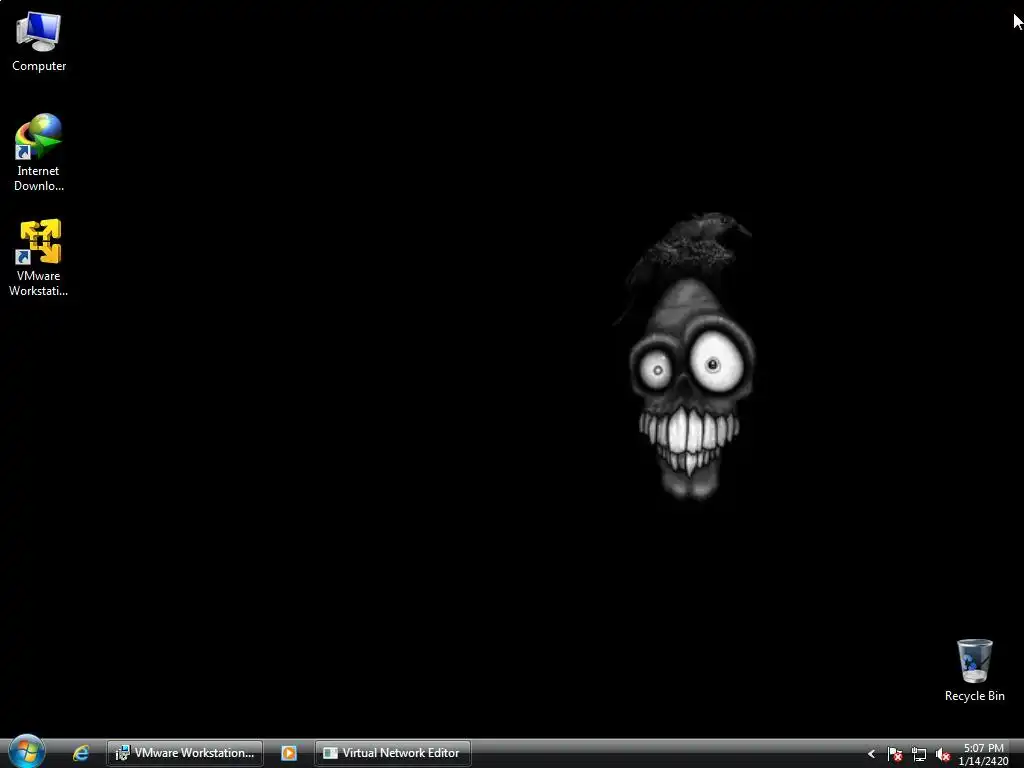Viewport: 1024px width, 768px height.
Task: Open the Computer desktop icon
Action: pos(39,42)
